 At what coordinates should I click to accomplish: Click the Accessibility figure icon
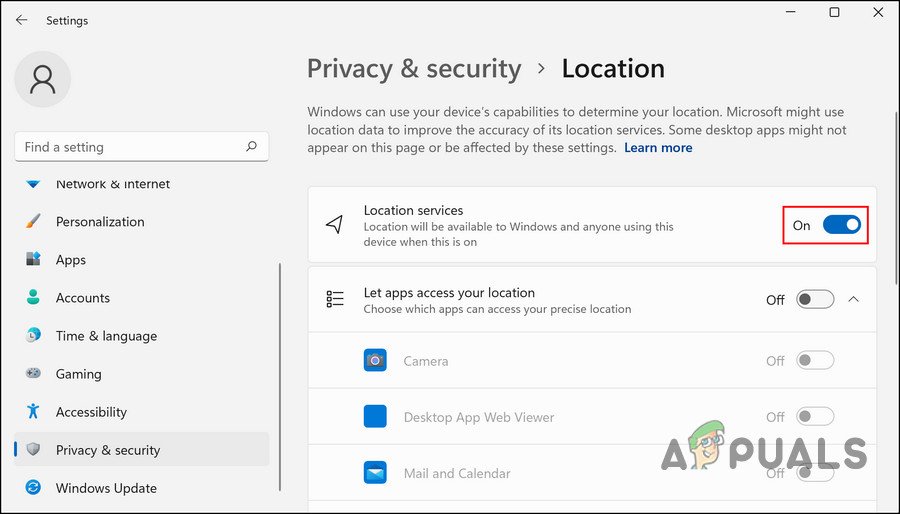(x=33, y=411)
